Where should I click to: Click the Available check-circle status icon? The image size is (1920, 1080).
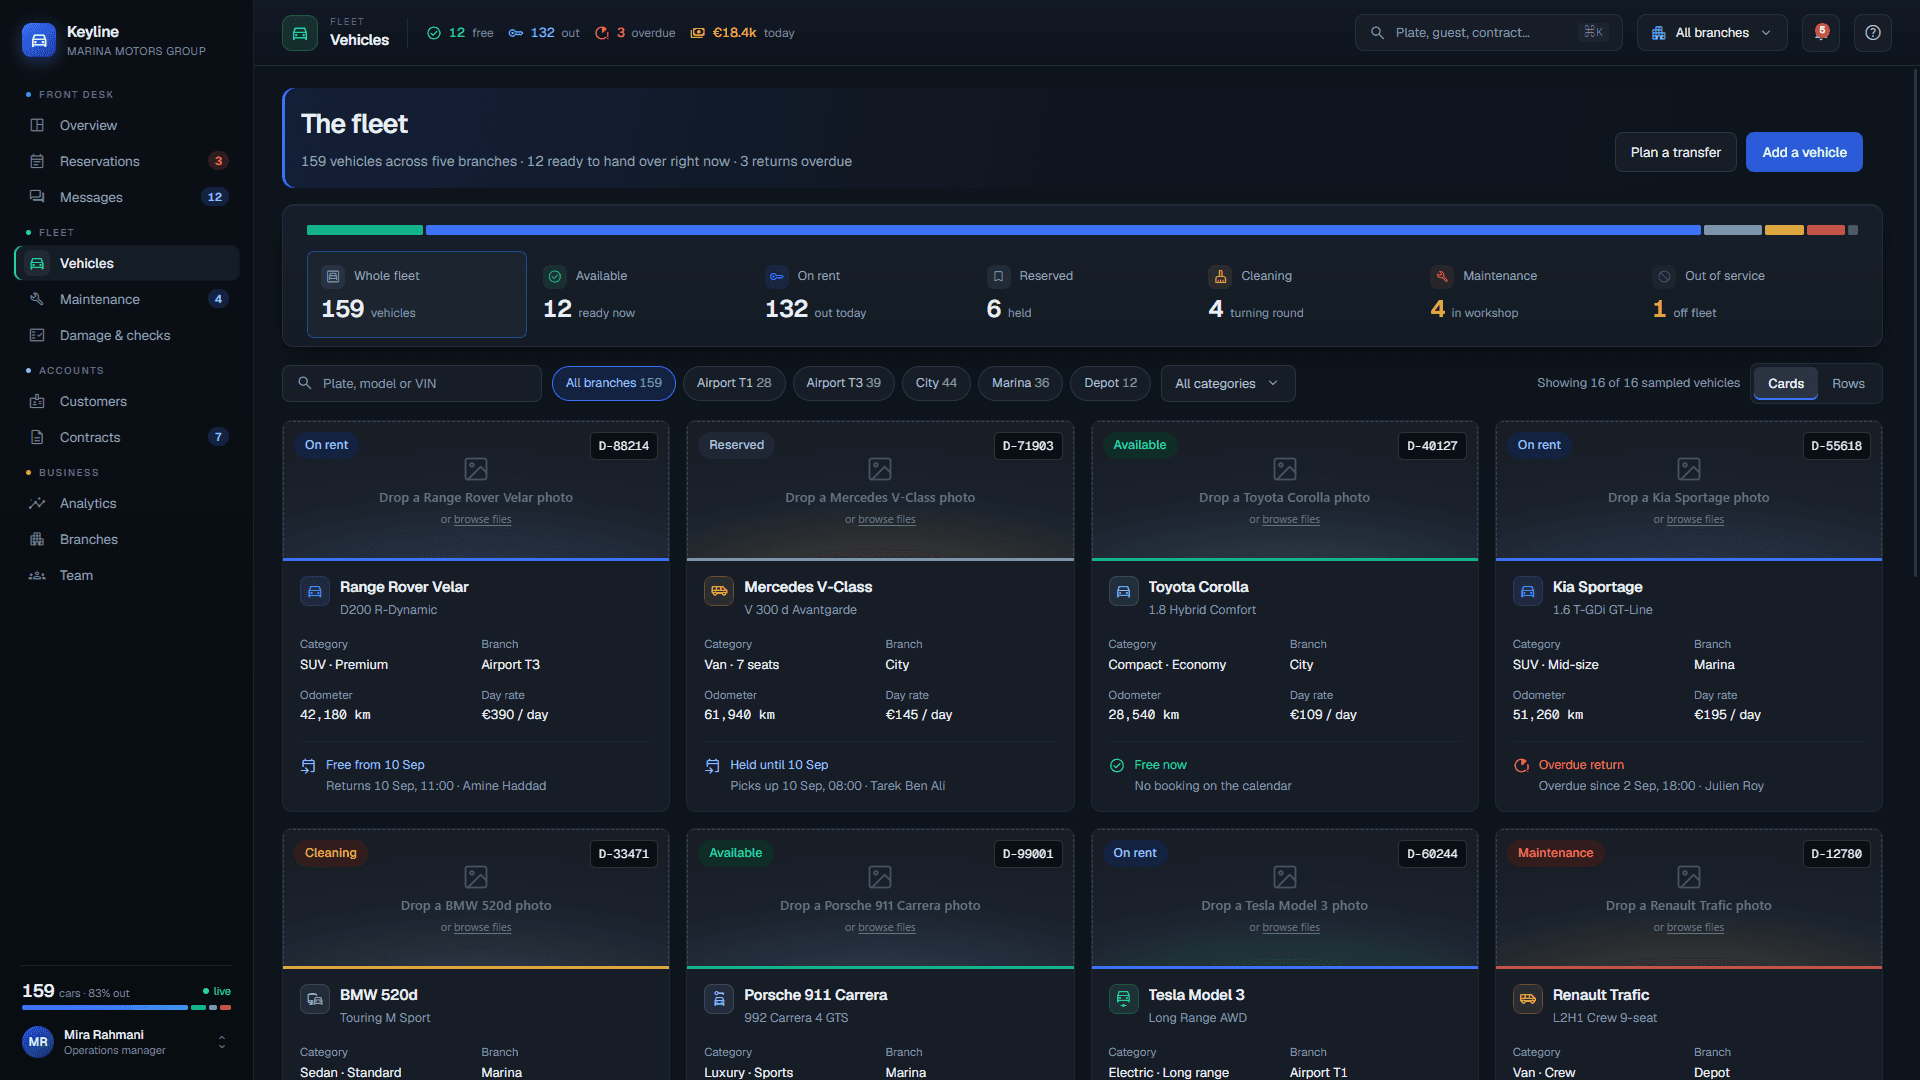[x=555, y=276]
